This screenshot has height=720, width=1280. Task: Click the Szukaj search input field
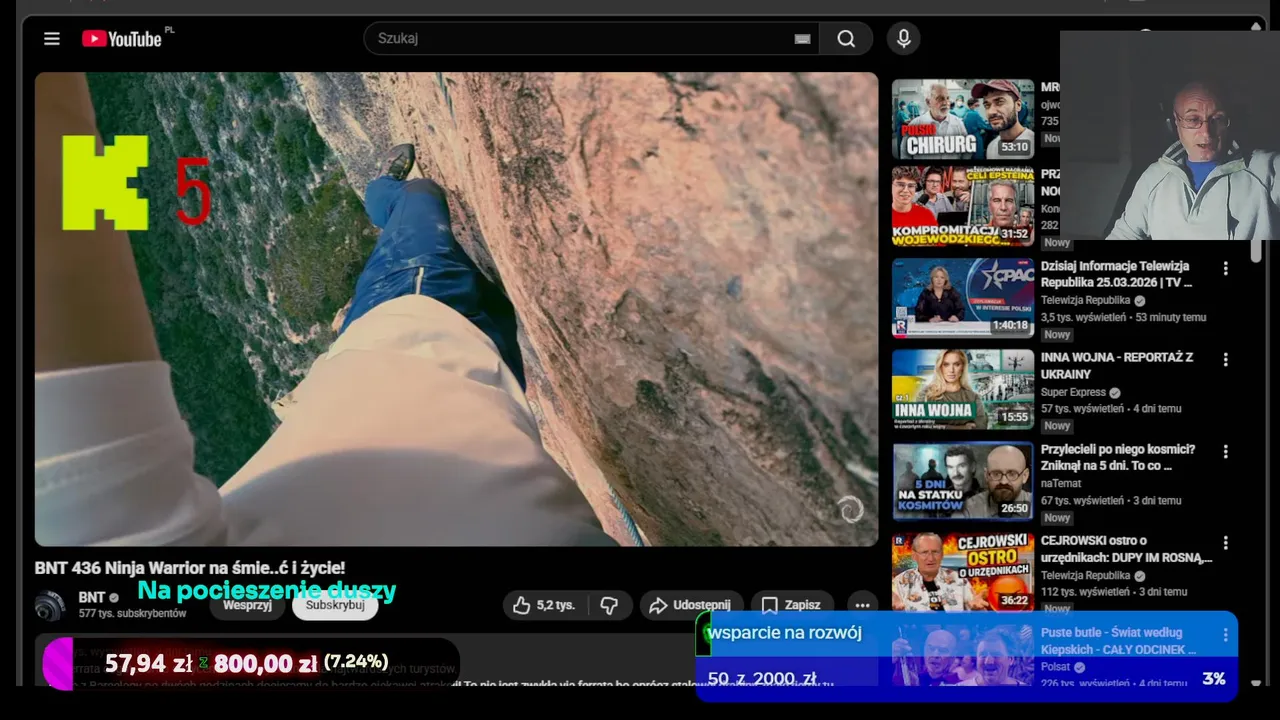click(591, 39)
